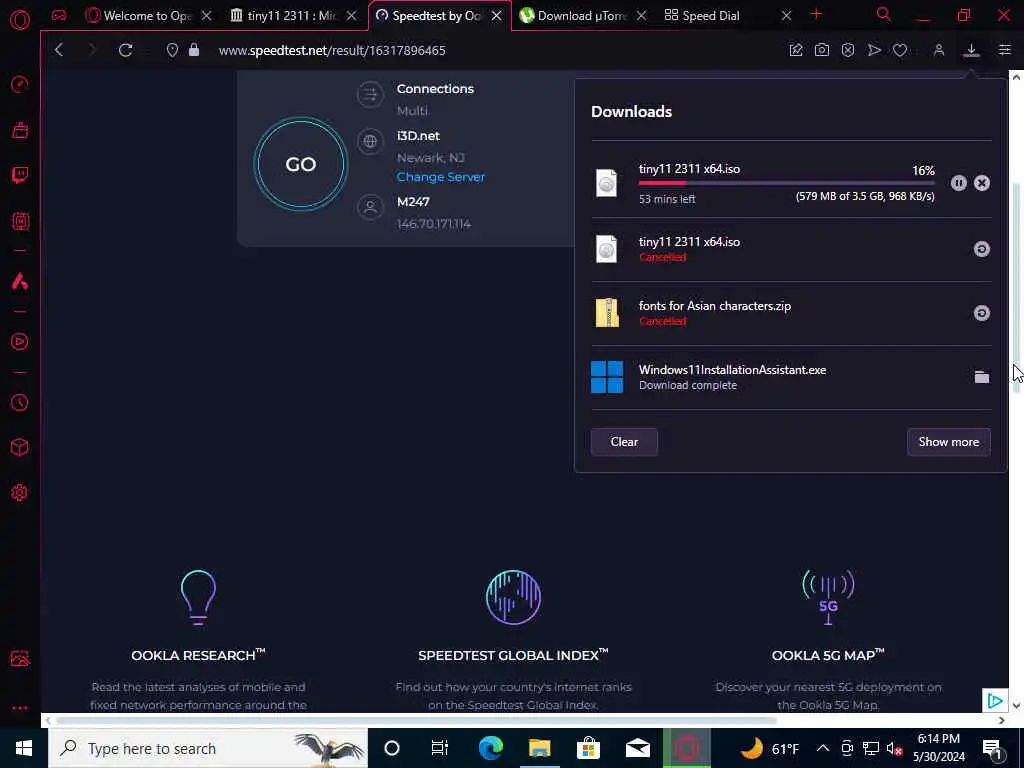Open History from the sidebar clock
The height and width of the screenshot is (768, 1024).
click(20, 402)
